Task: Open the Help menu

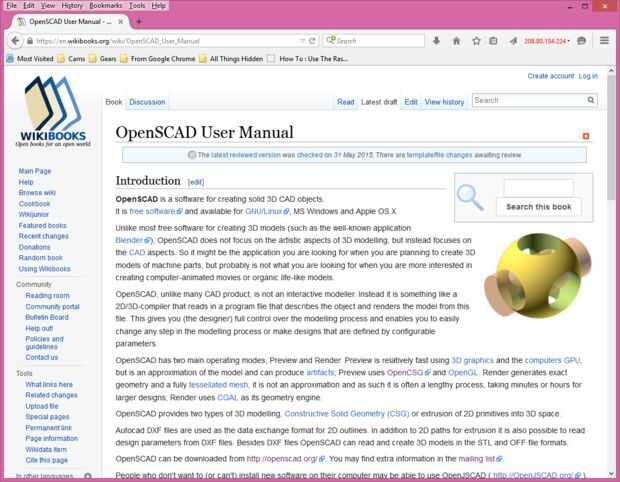Action: pyautogui.click(x=159, y=6)
